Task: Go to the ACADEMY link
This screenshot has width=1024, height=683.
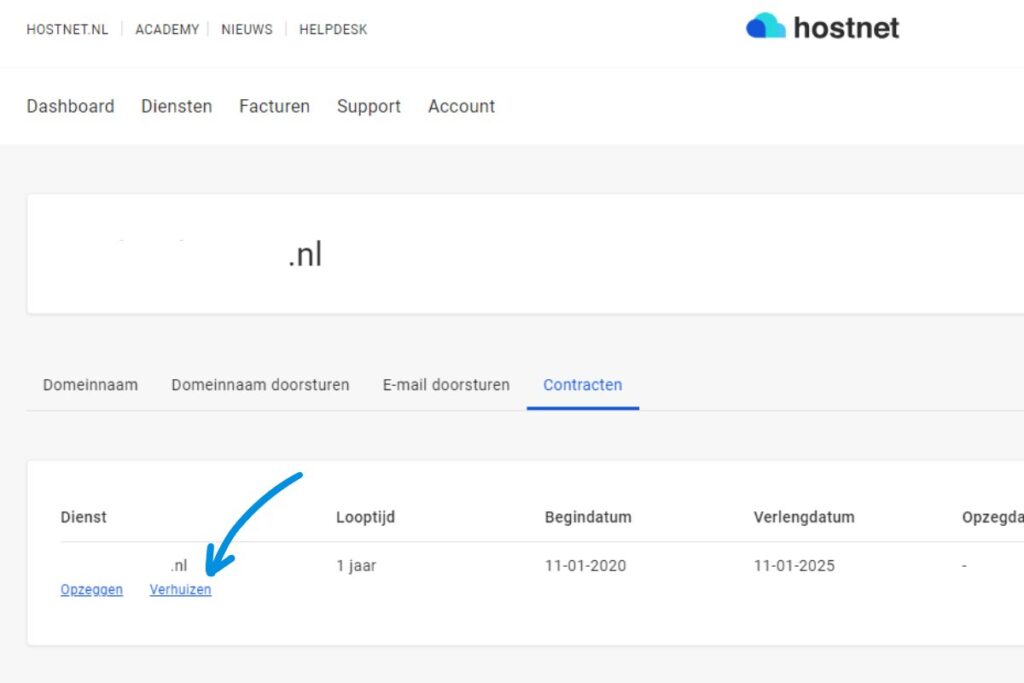Action: tap(167, 29)
